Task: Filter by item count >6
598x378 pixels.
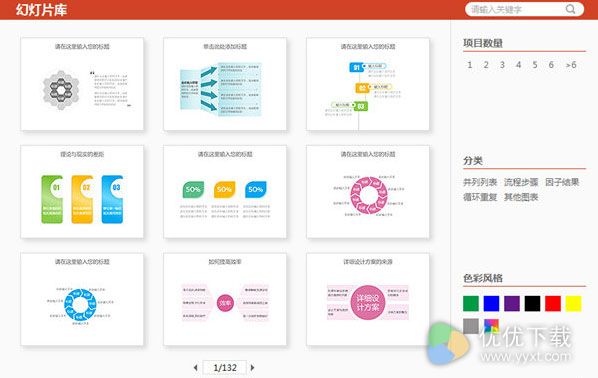Action: 571,65
